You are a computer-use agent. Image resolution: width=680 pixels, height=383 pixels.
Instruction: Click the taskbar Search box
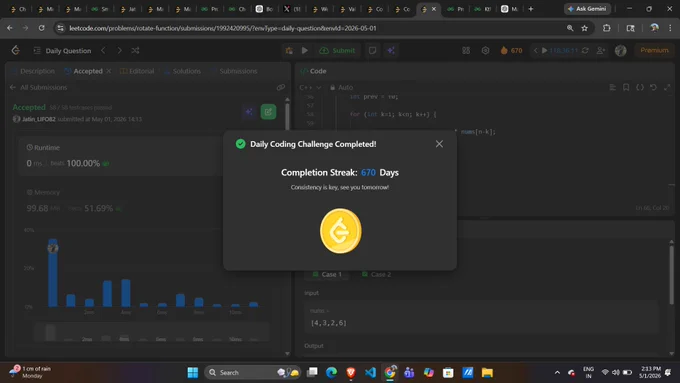coord(253,372)
